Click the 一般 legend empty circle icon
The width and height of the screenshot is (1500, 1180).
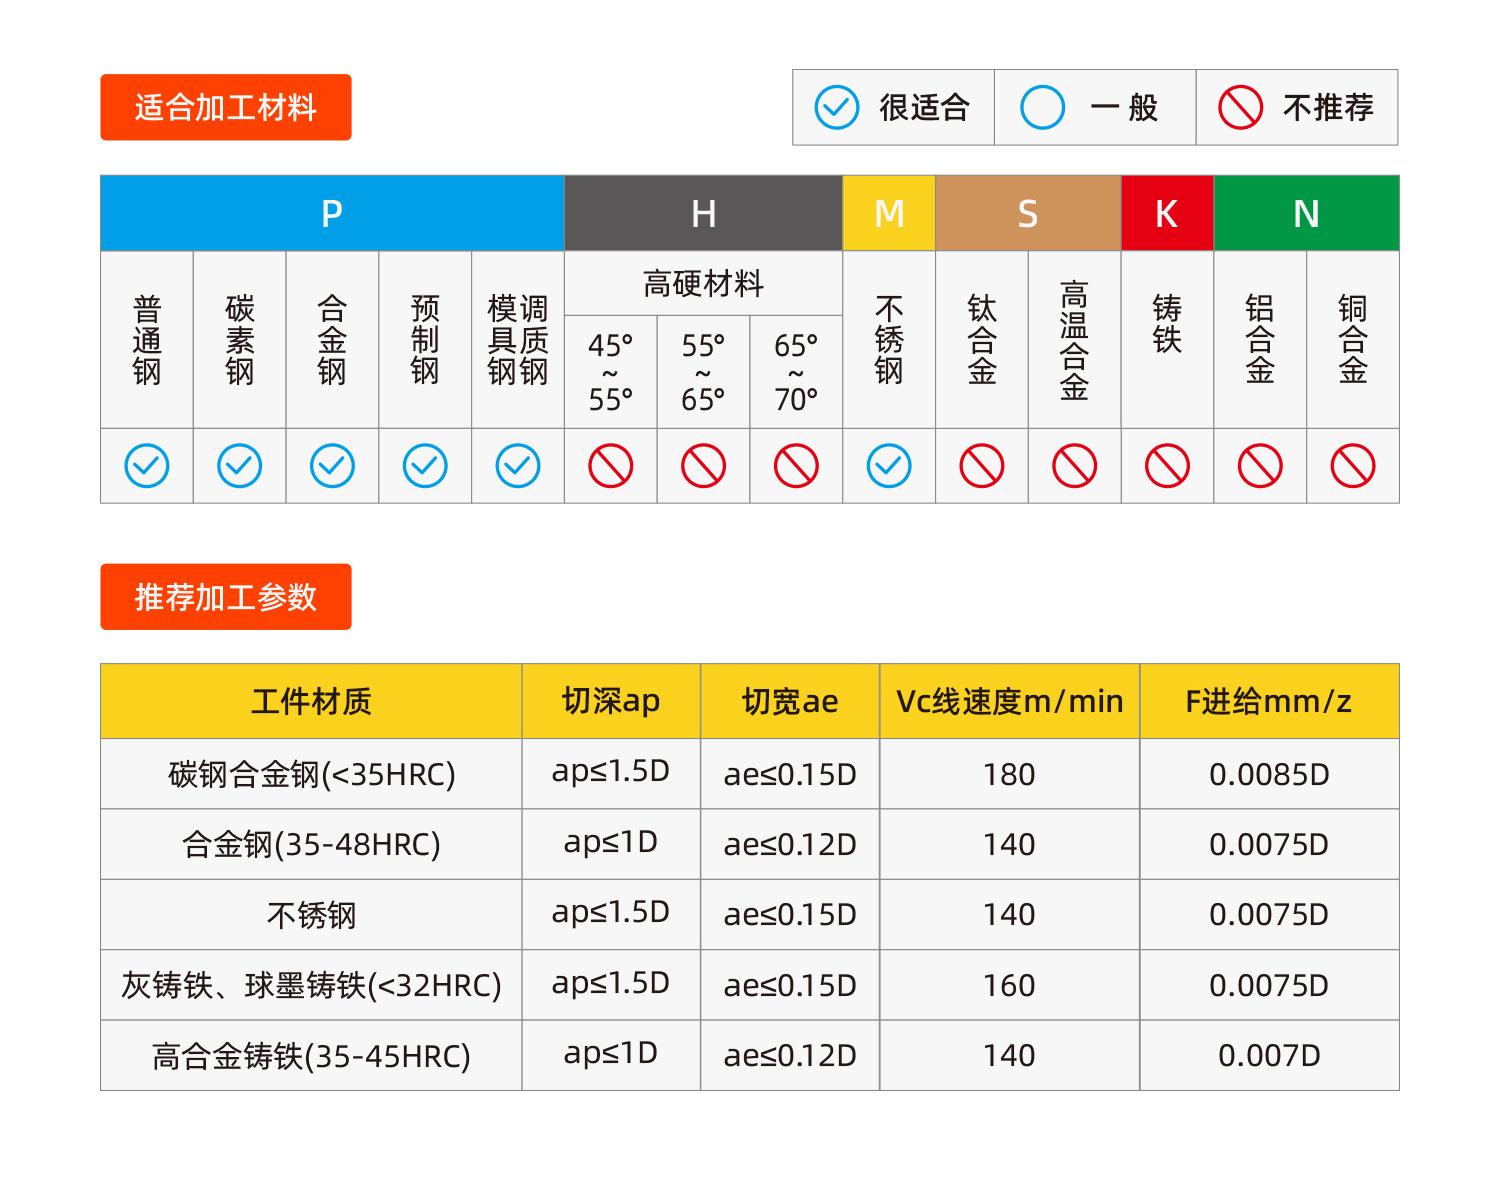[1042, 107]
